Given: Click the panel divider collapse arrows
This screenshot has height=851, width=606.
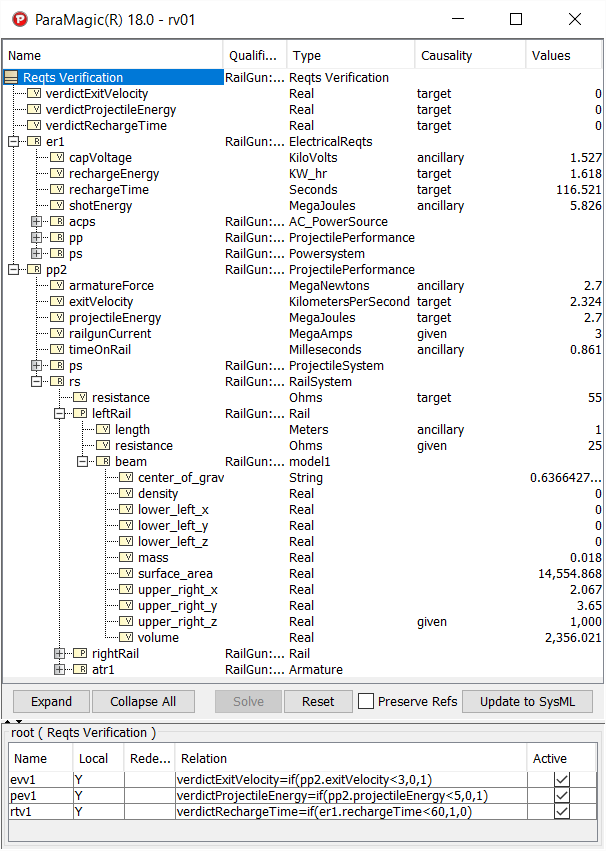Looking at the screenshot, I should (14, 721).
